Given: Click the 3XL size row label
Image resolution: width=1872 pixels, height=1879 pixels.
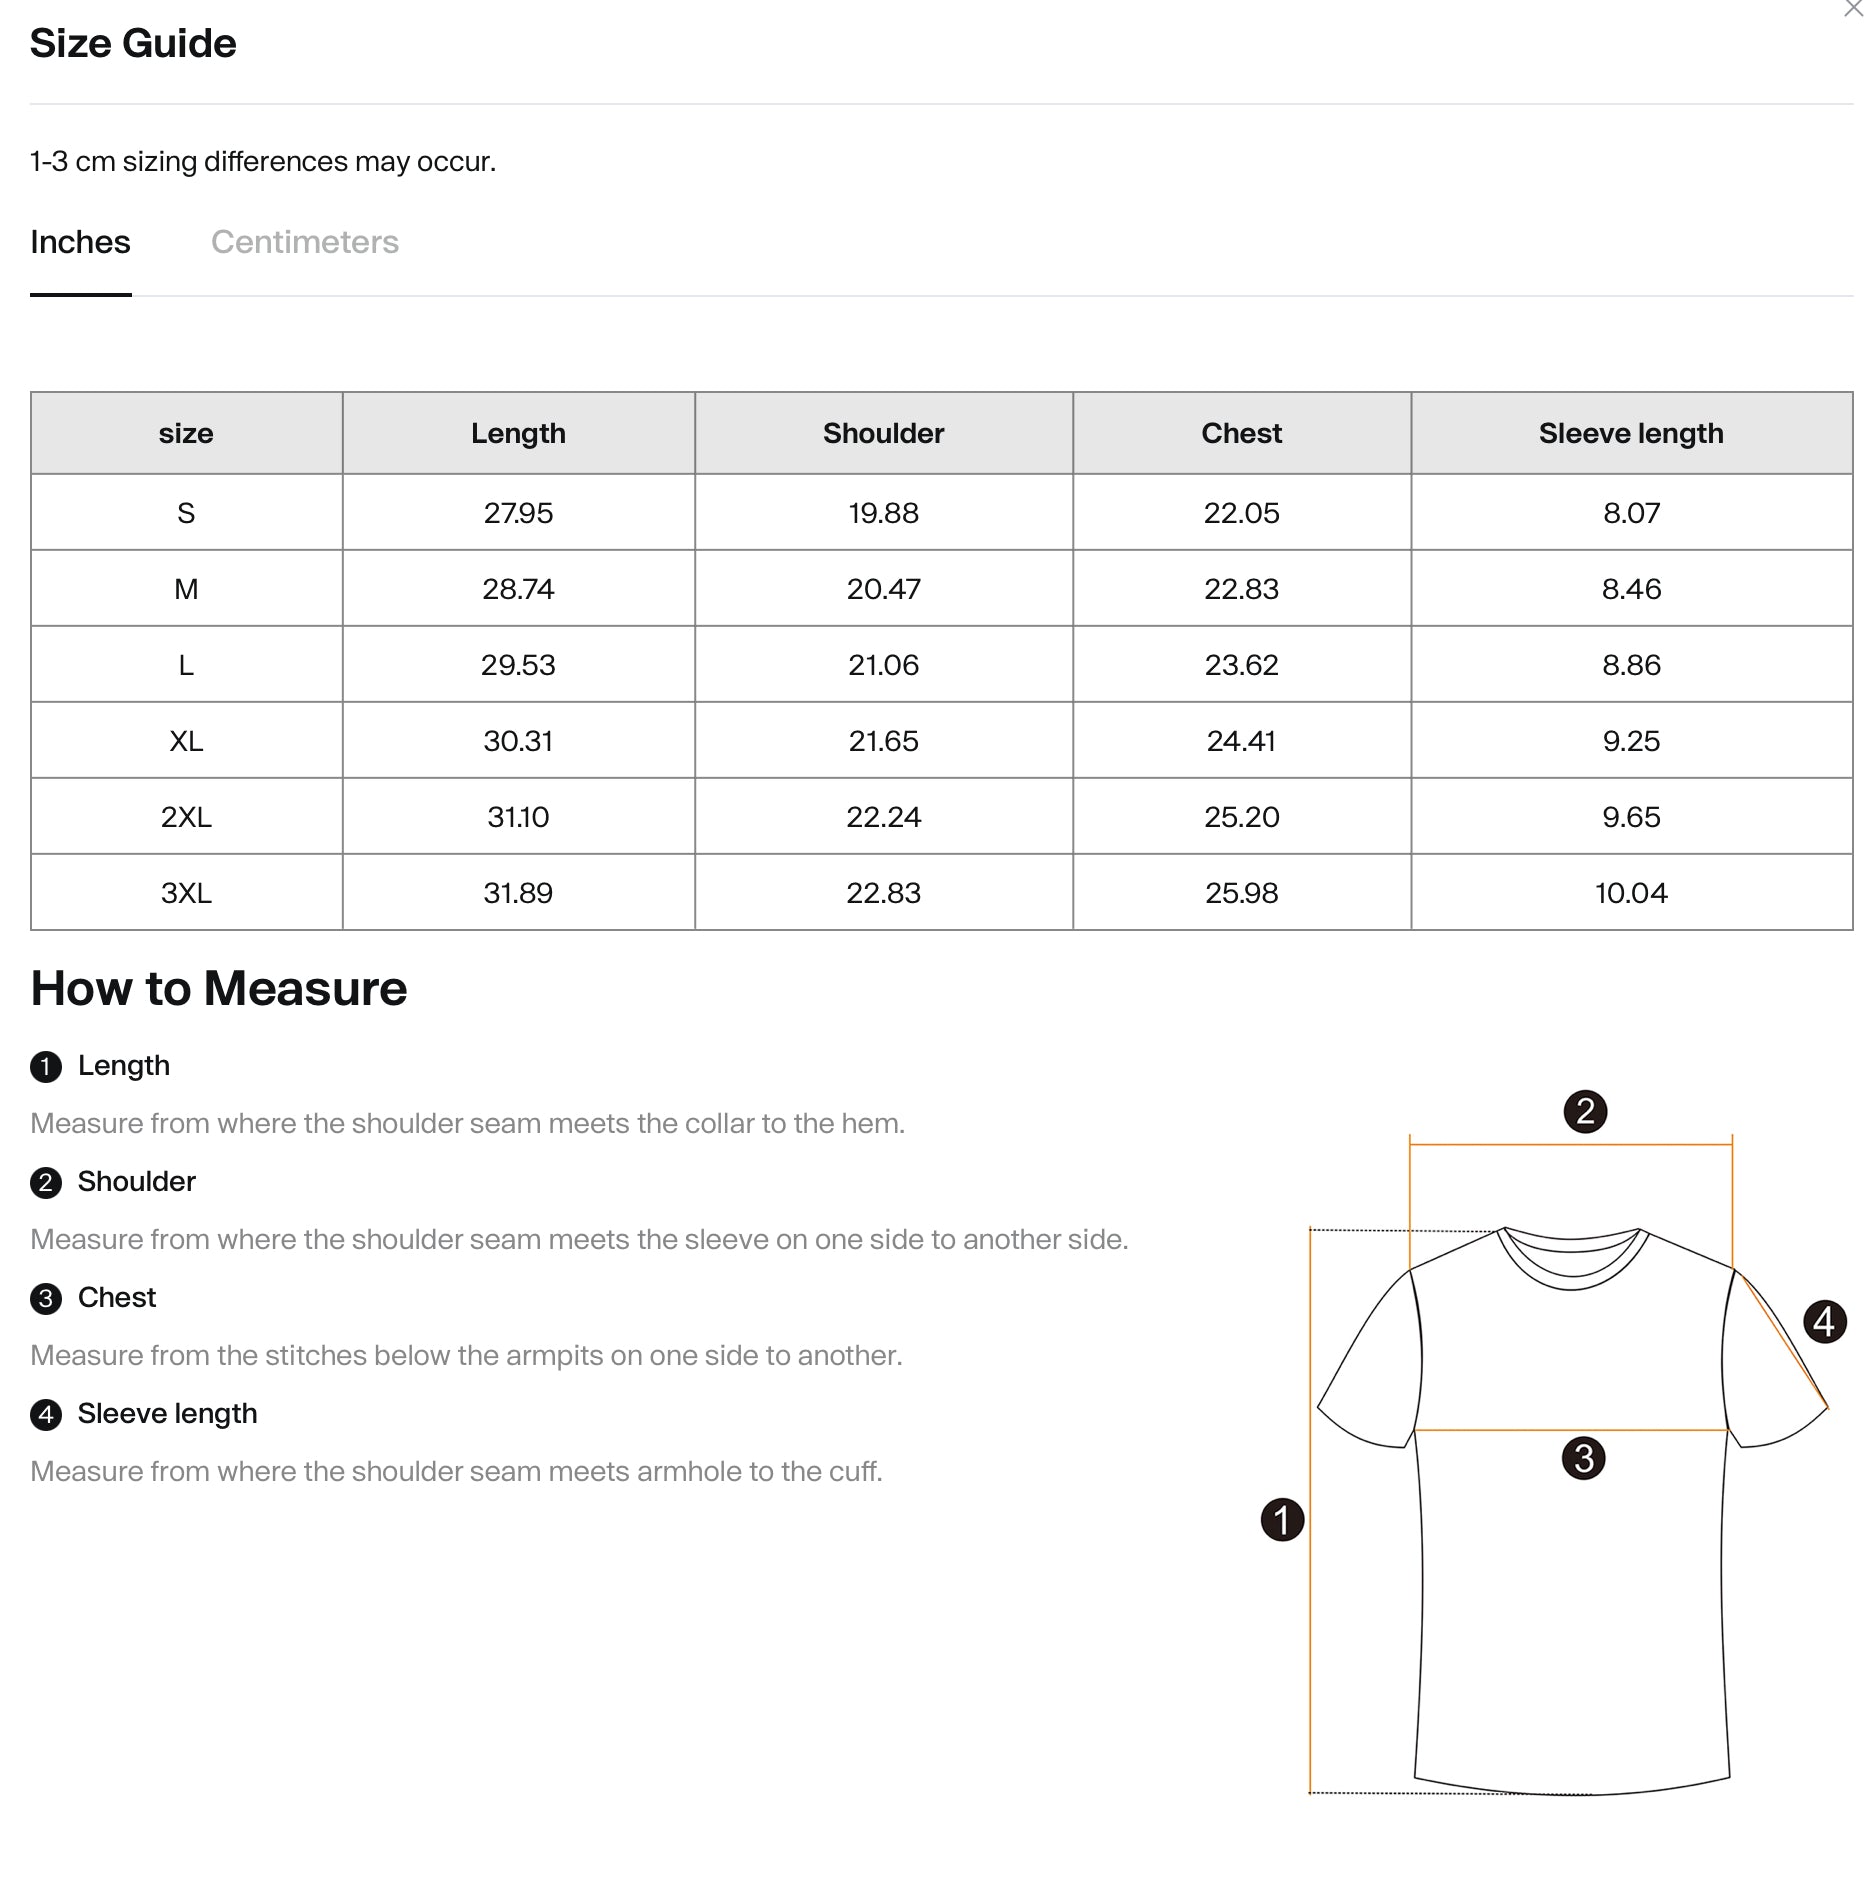Looking at the screenshot, I should [186, 893].
